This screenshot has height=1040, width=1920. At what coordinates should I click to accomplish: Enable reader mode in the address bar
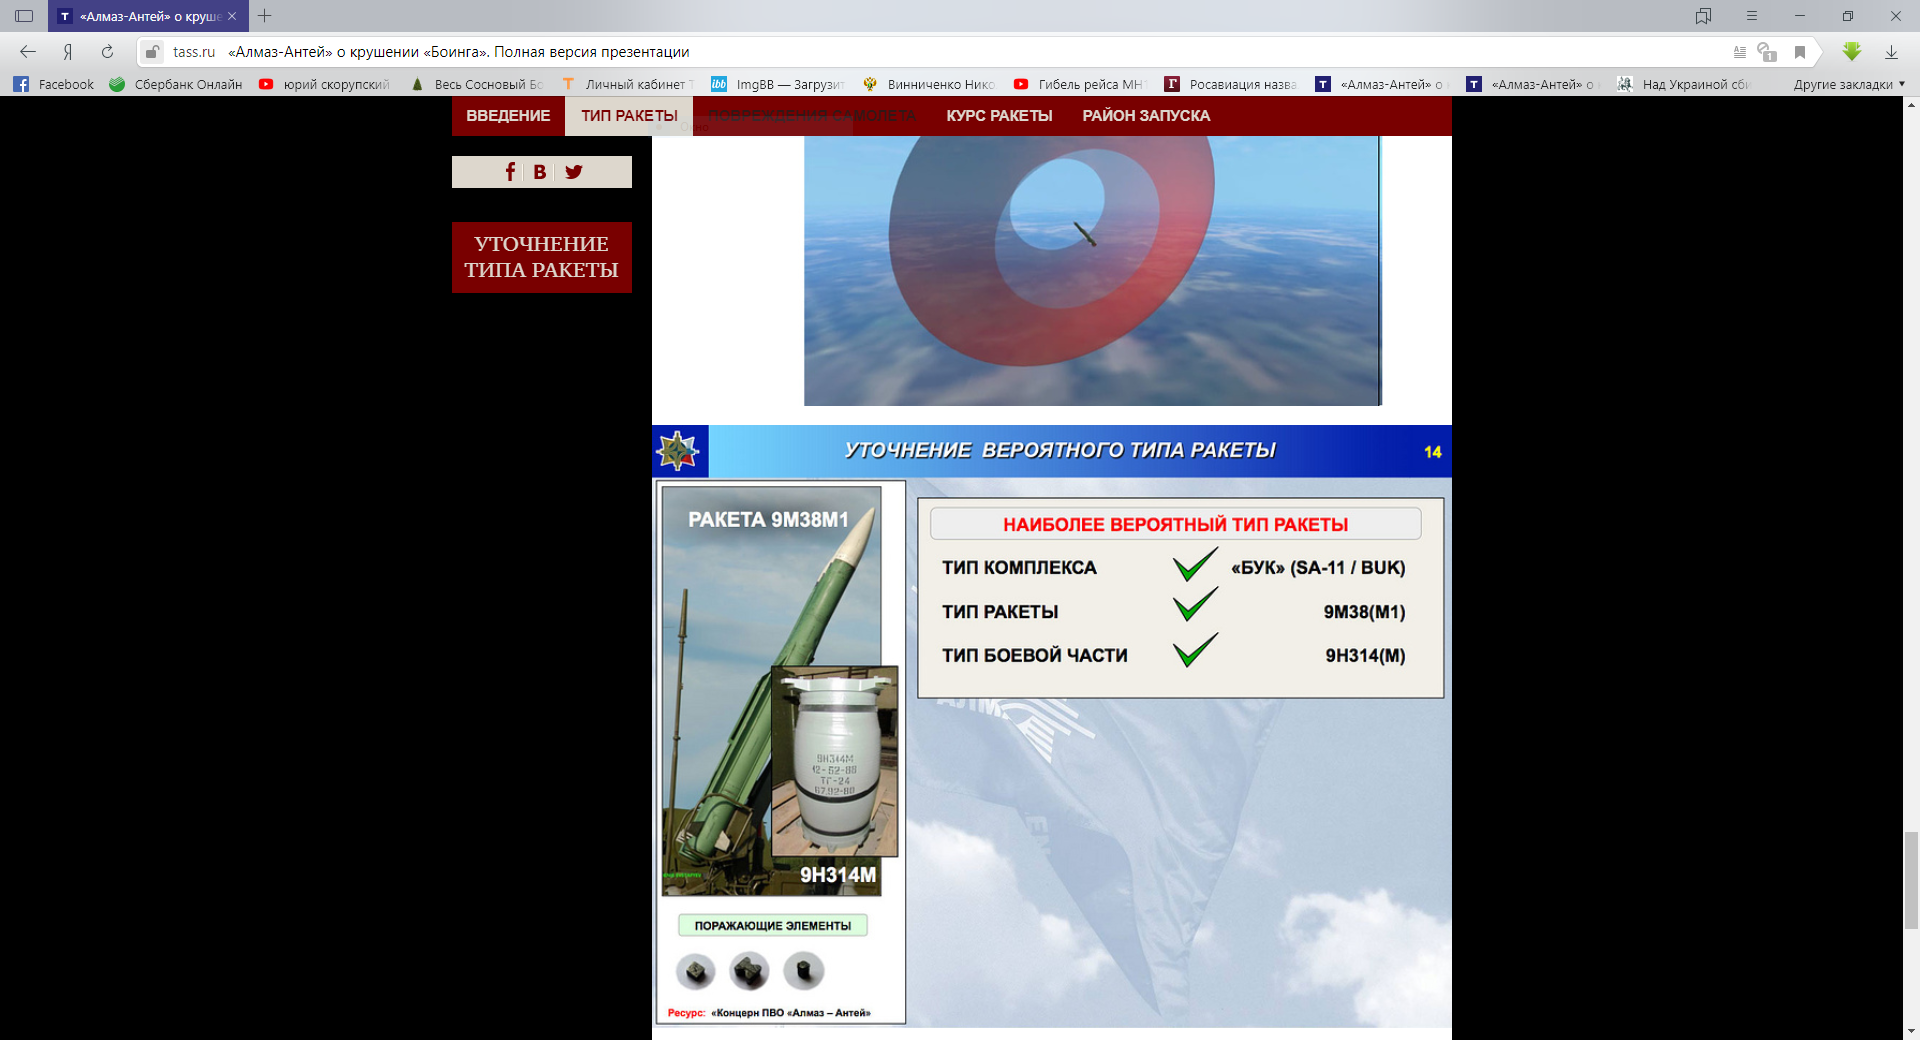[x=1740, y=52]
